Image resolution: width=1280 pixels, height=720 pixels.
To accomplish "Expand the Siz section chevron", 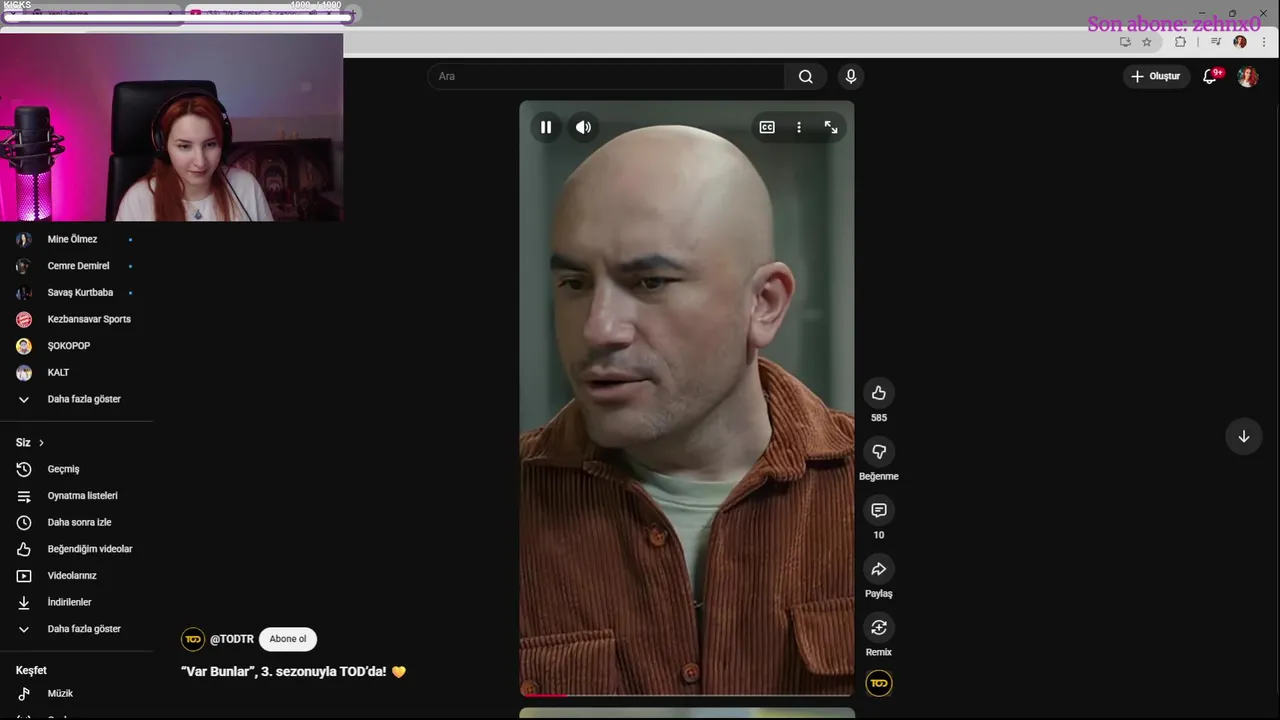I will [x=41, y=443].
